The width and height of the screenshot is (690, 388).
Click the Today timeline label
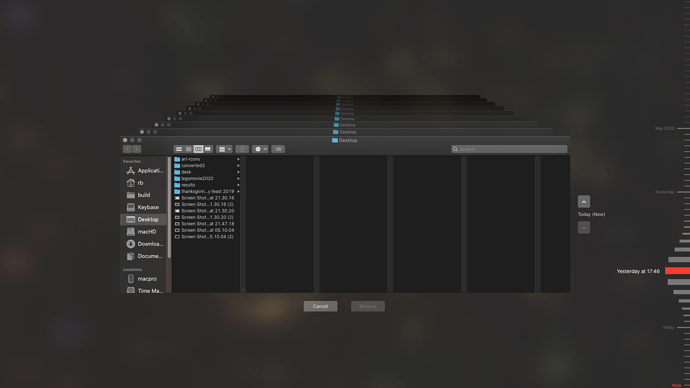click(668, 327)
